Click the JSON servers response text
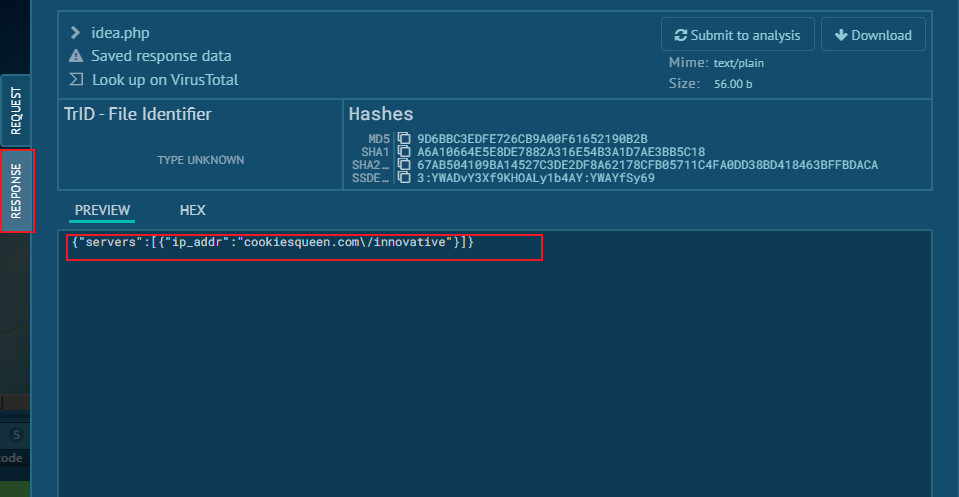 [x=272, y=243]
